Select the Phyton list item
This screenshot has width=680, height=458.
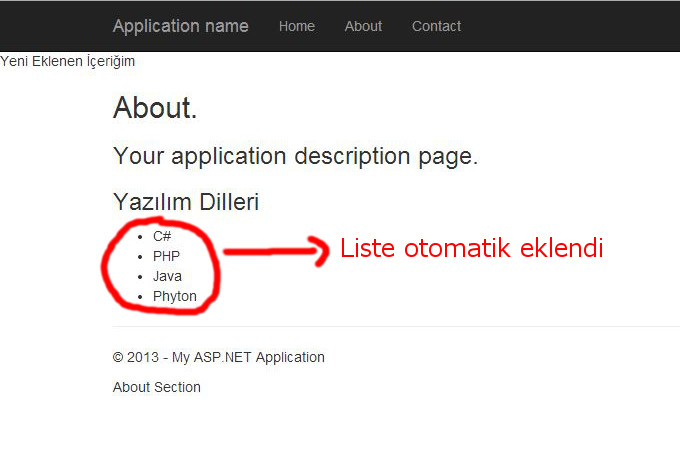pyautogui.click(x=174, y=296)
